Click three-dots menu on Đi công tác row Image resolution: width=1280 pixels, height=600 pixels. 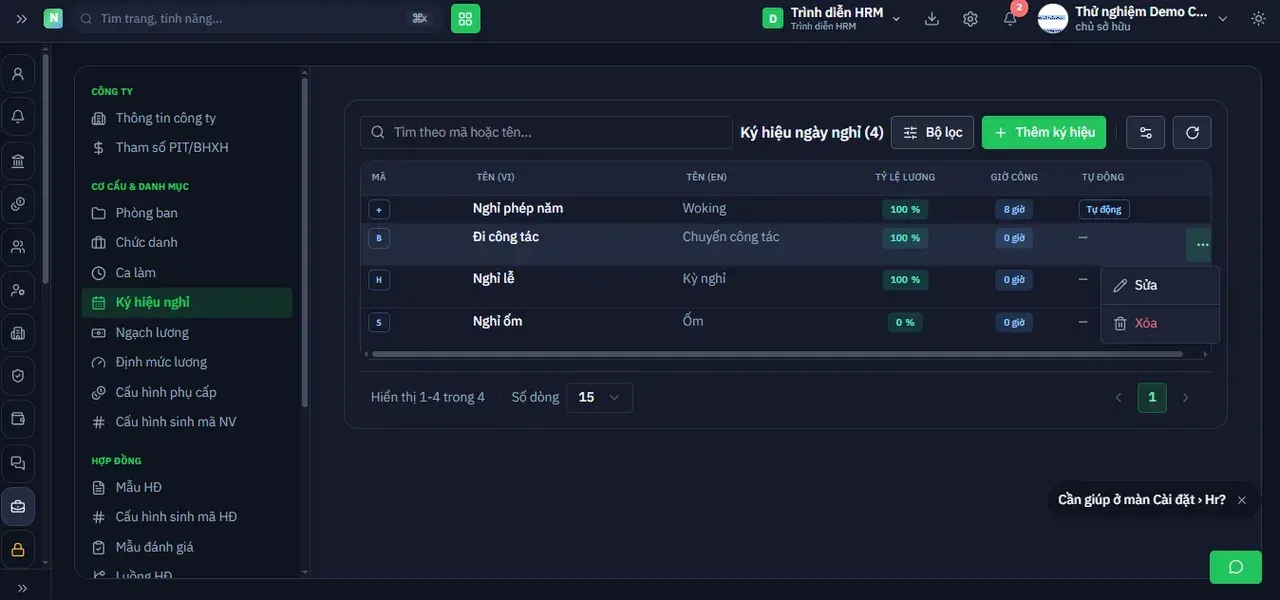pyautogui.click(x=1202, y=244)
